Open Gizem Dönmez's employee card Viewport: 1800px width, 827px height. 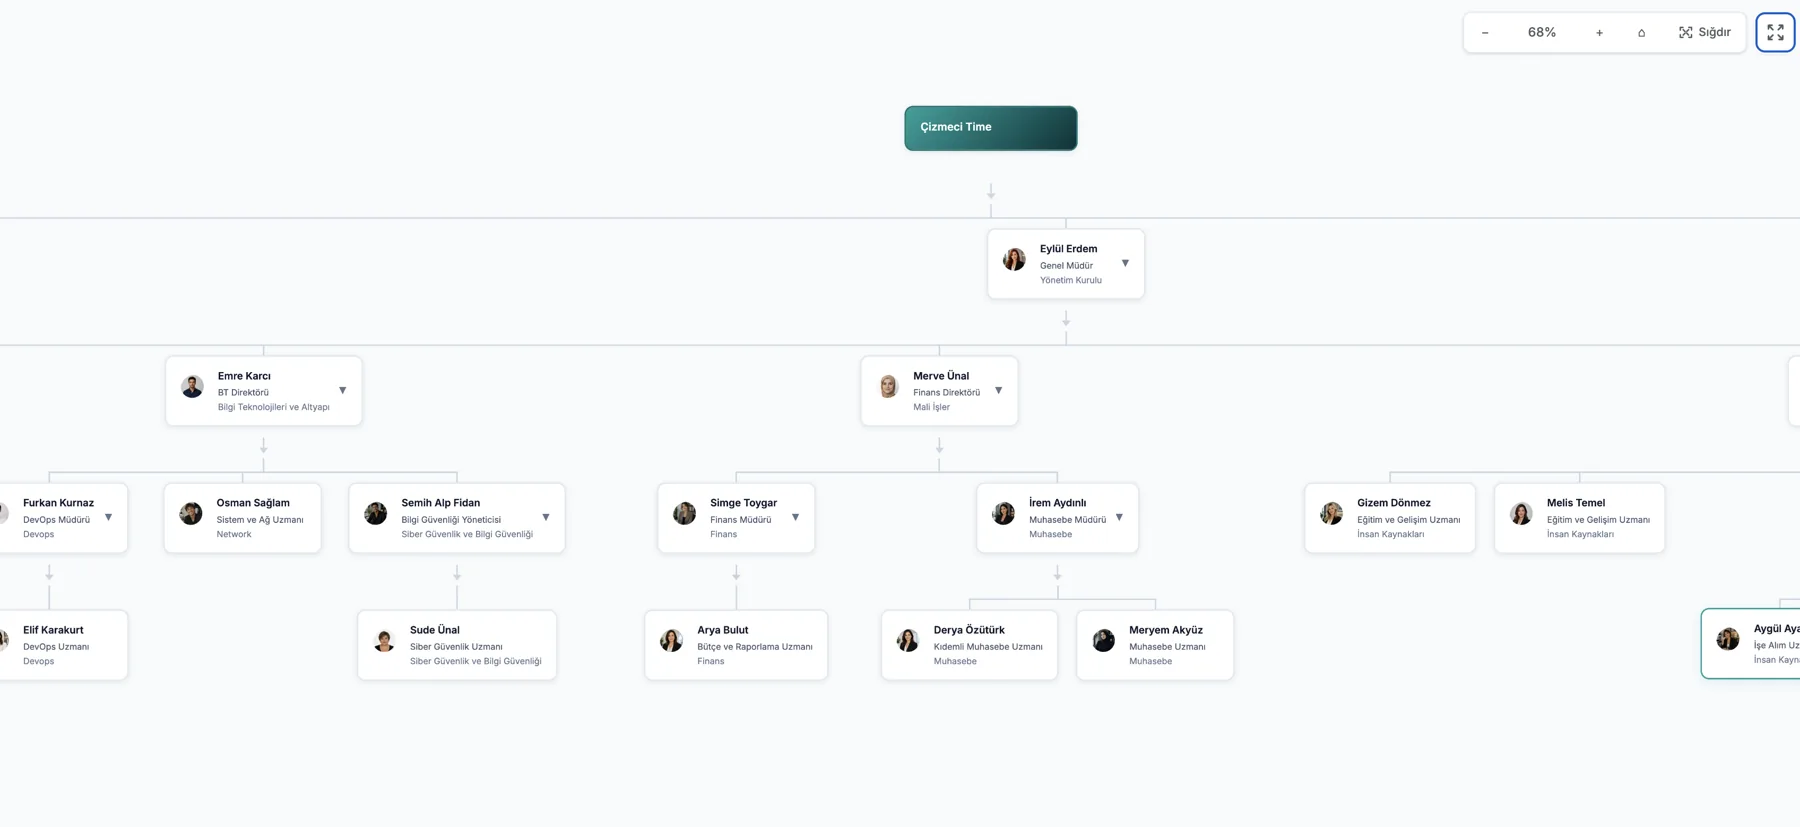pos(1390,518)
